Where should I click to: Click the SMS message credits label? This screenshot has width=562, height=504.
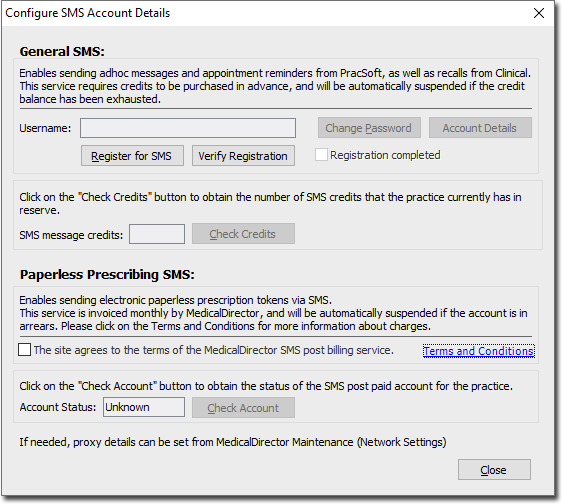71,235
